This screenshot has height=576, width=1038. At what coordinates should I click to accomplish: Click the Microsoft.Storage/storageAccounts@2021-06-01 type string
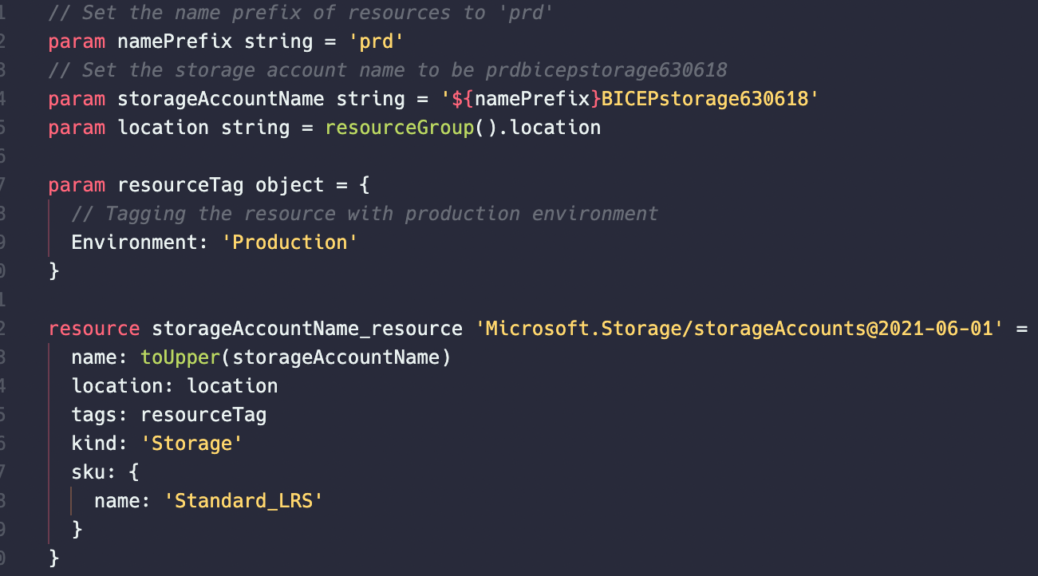click(x=739, y=328)
